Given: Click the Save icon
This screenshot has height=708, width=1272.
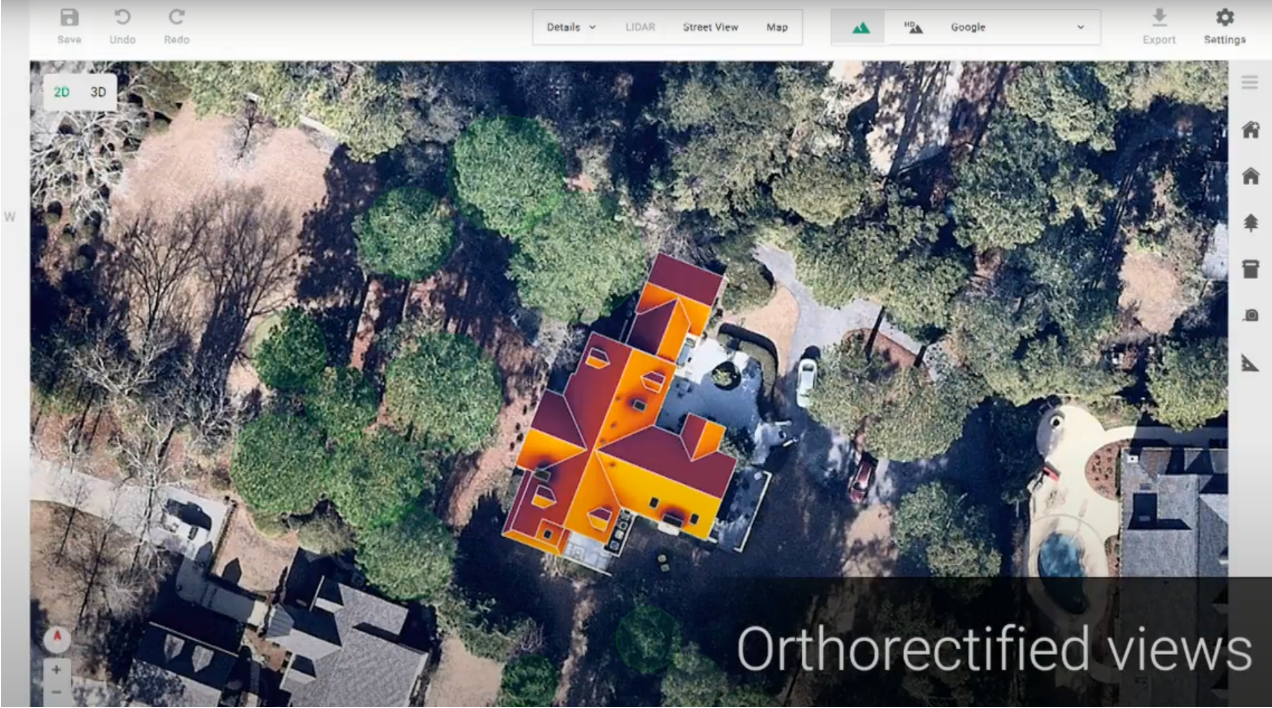Looking at the screenshot, I should click(69, 18).
